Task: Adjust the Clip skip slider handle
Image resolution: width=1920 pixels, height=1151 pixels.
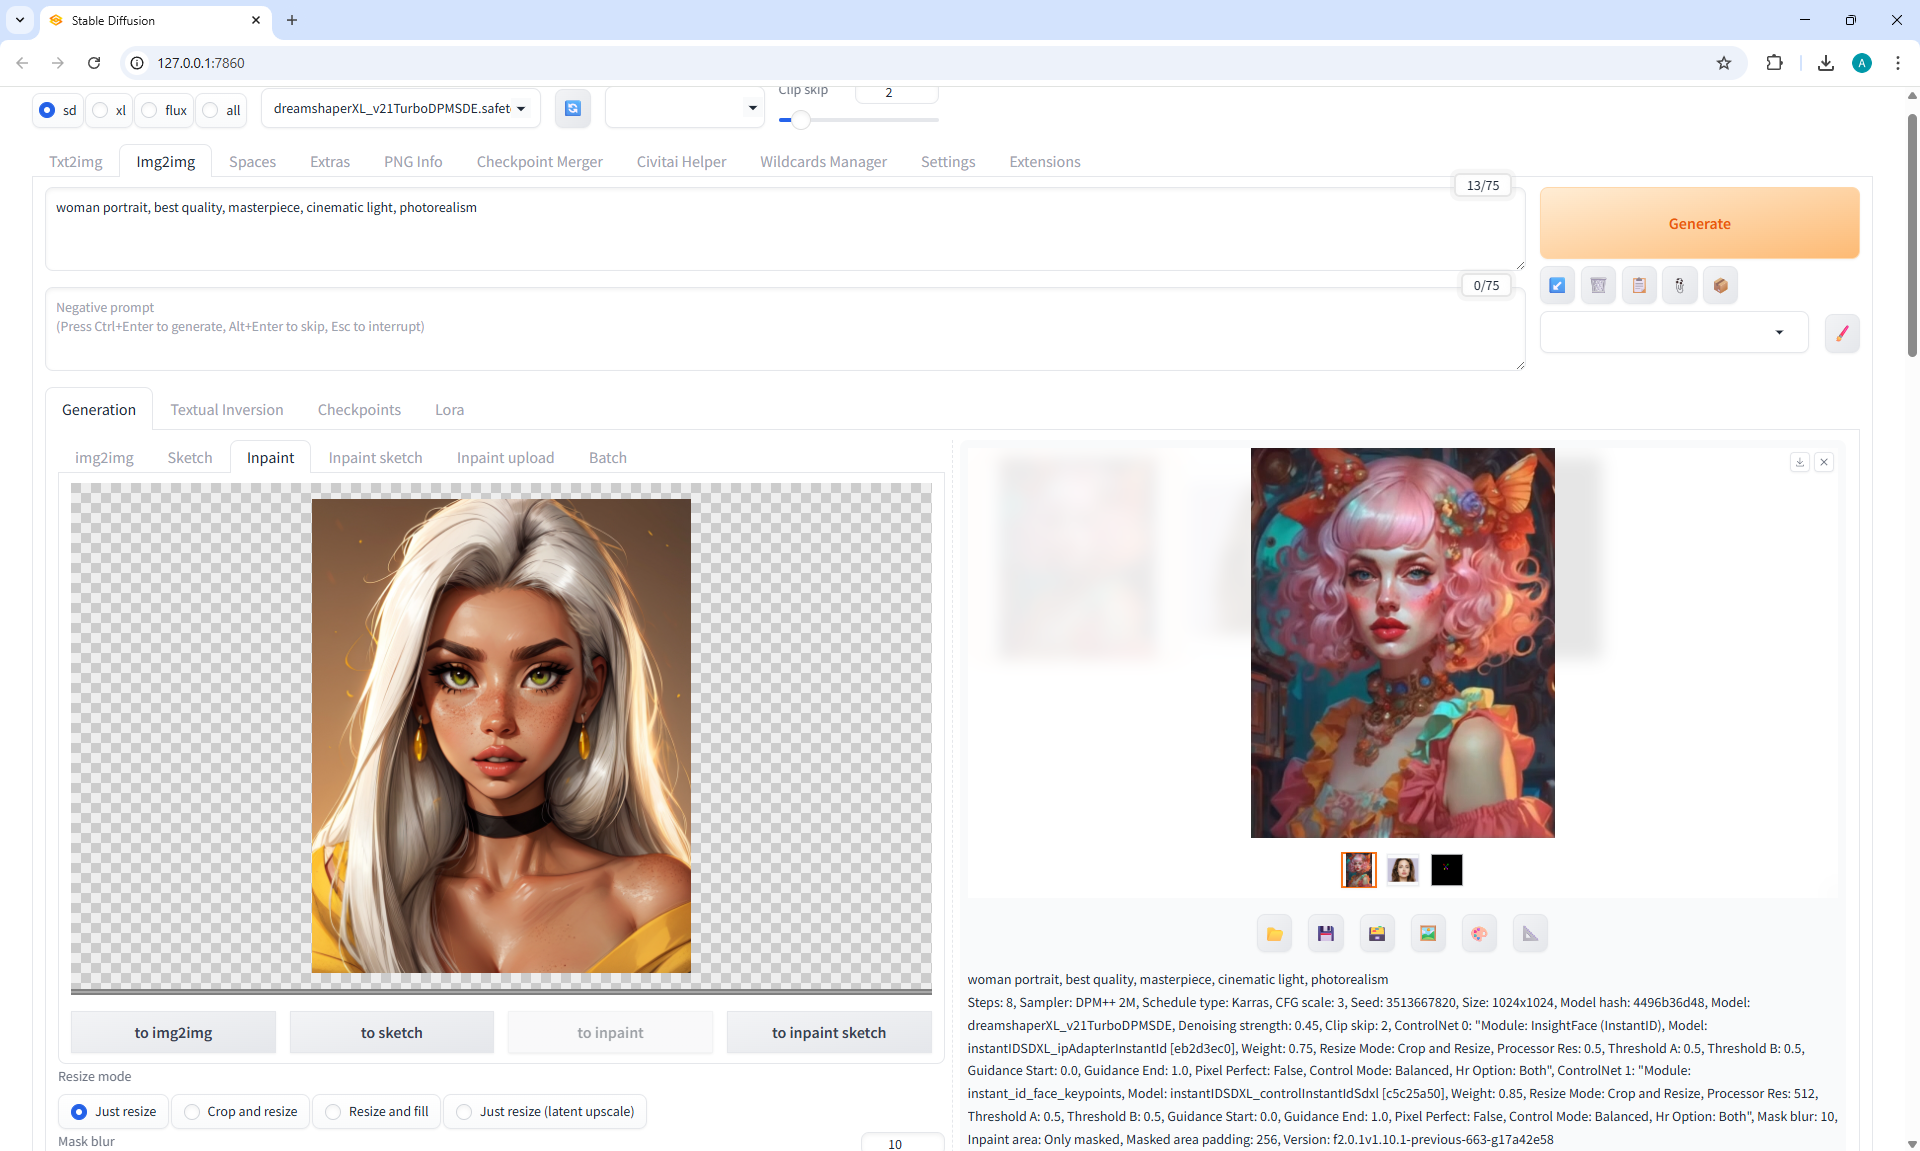Action: pos(801,120)
